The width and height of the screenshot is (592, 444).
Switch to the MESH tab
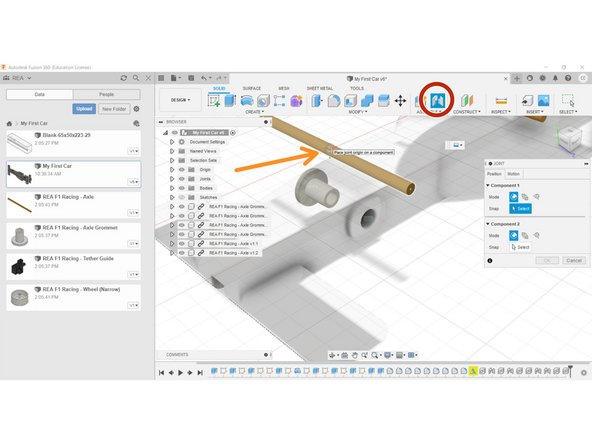(x=284, y=88)
